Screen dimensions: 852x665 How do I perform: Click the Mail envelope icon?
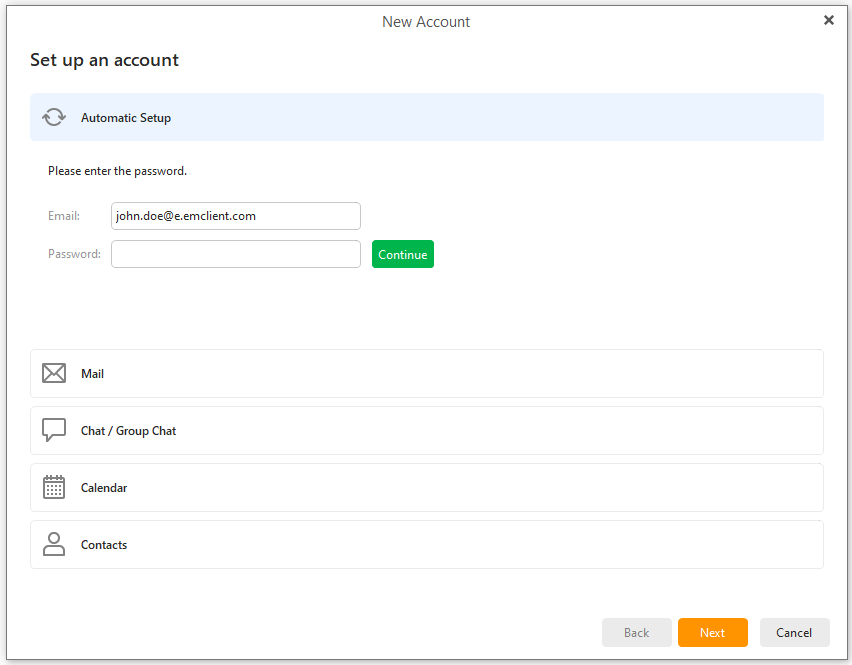tap(54, 373)
